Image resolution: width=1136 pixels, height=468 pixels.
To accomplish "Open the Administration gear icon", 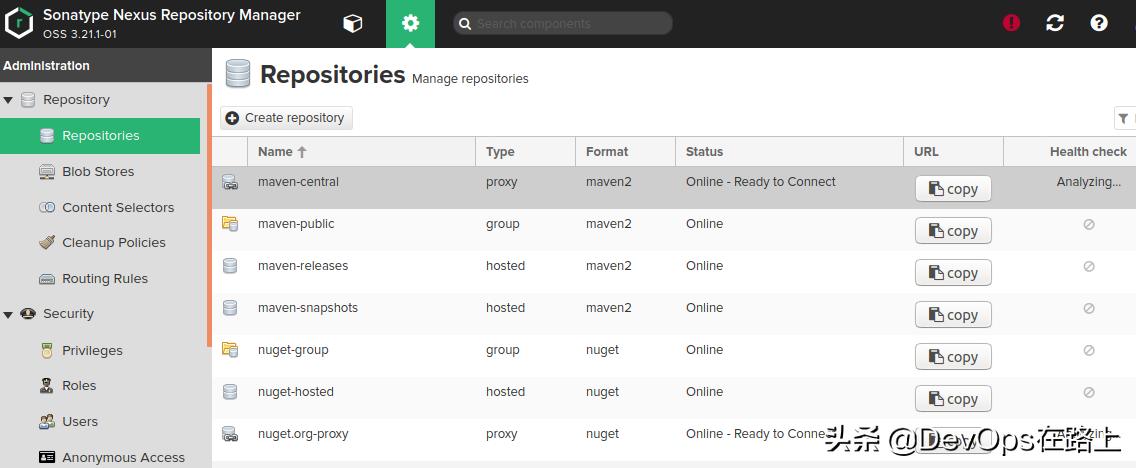I will [x=410, y=24].
